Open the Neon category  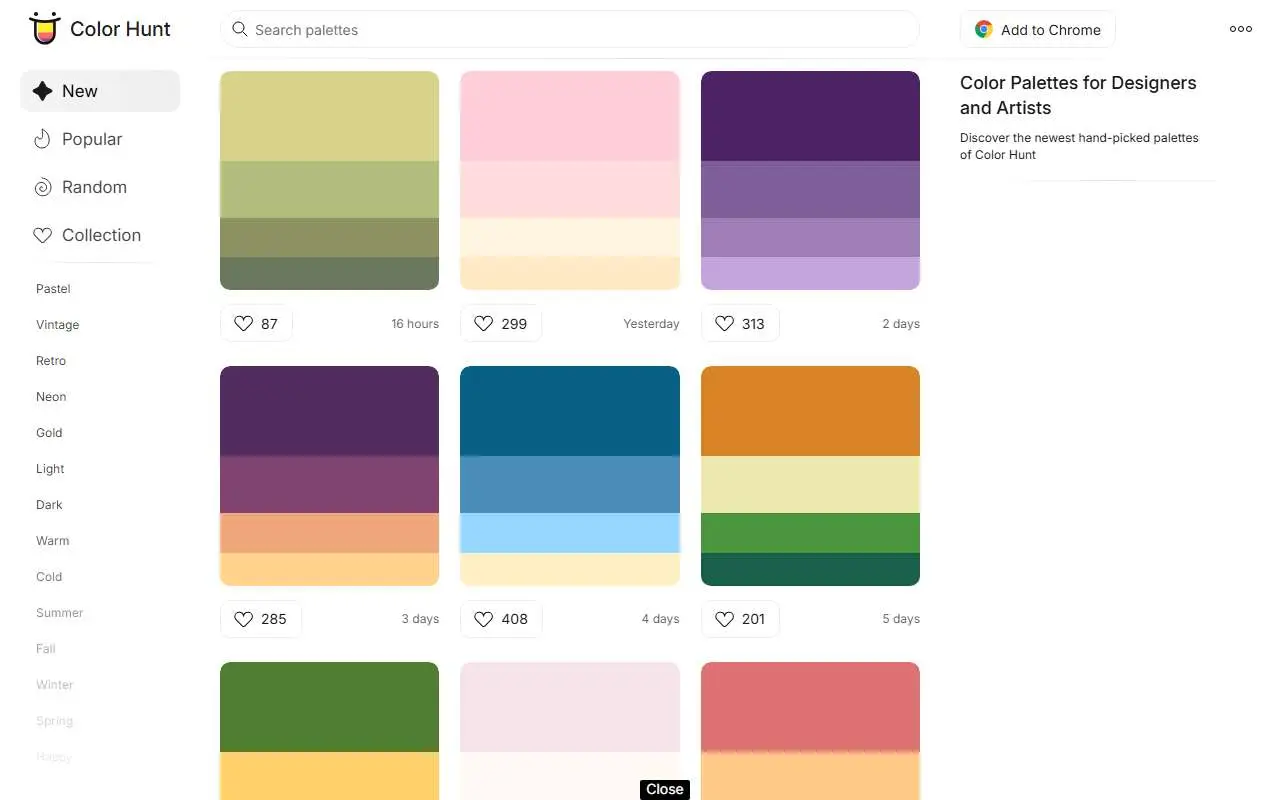[51, 397]
